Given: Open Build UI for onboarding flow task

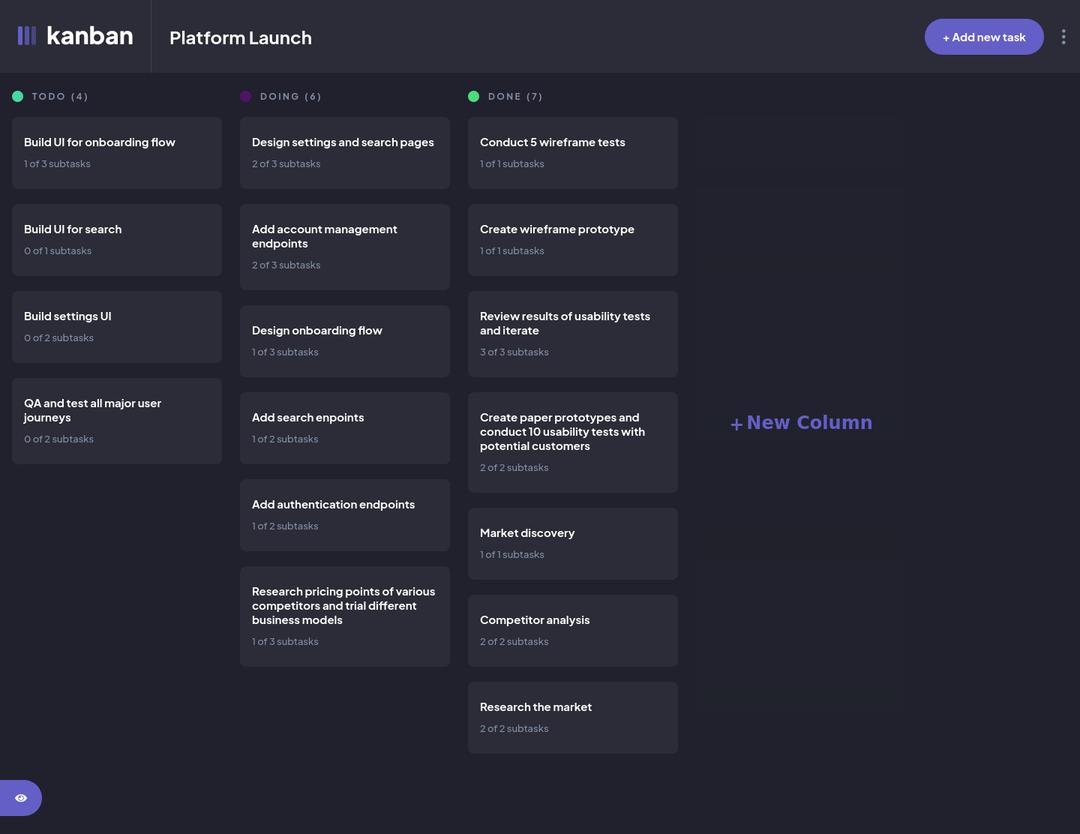Looking at the screenshot, I should click(117, 152).
